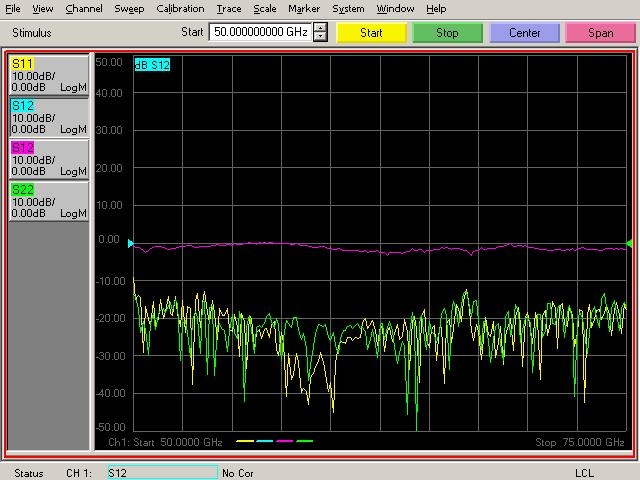The width and height of the screenshot is (640, 480).
Task: Increase Start frequency with up arrow
Action: coord(320,28)
